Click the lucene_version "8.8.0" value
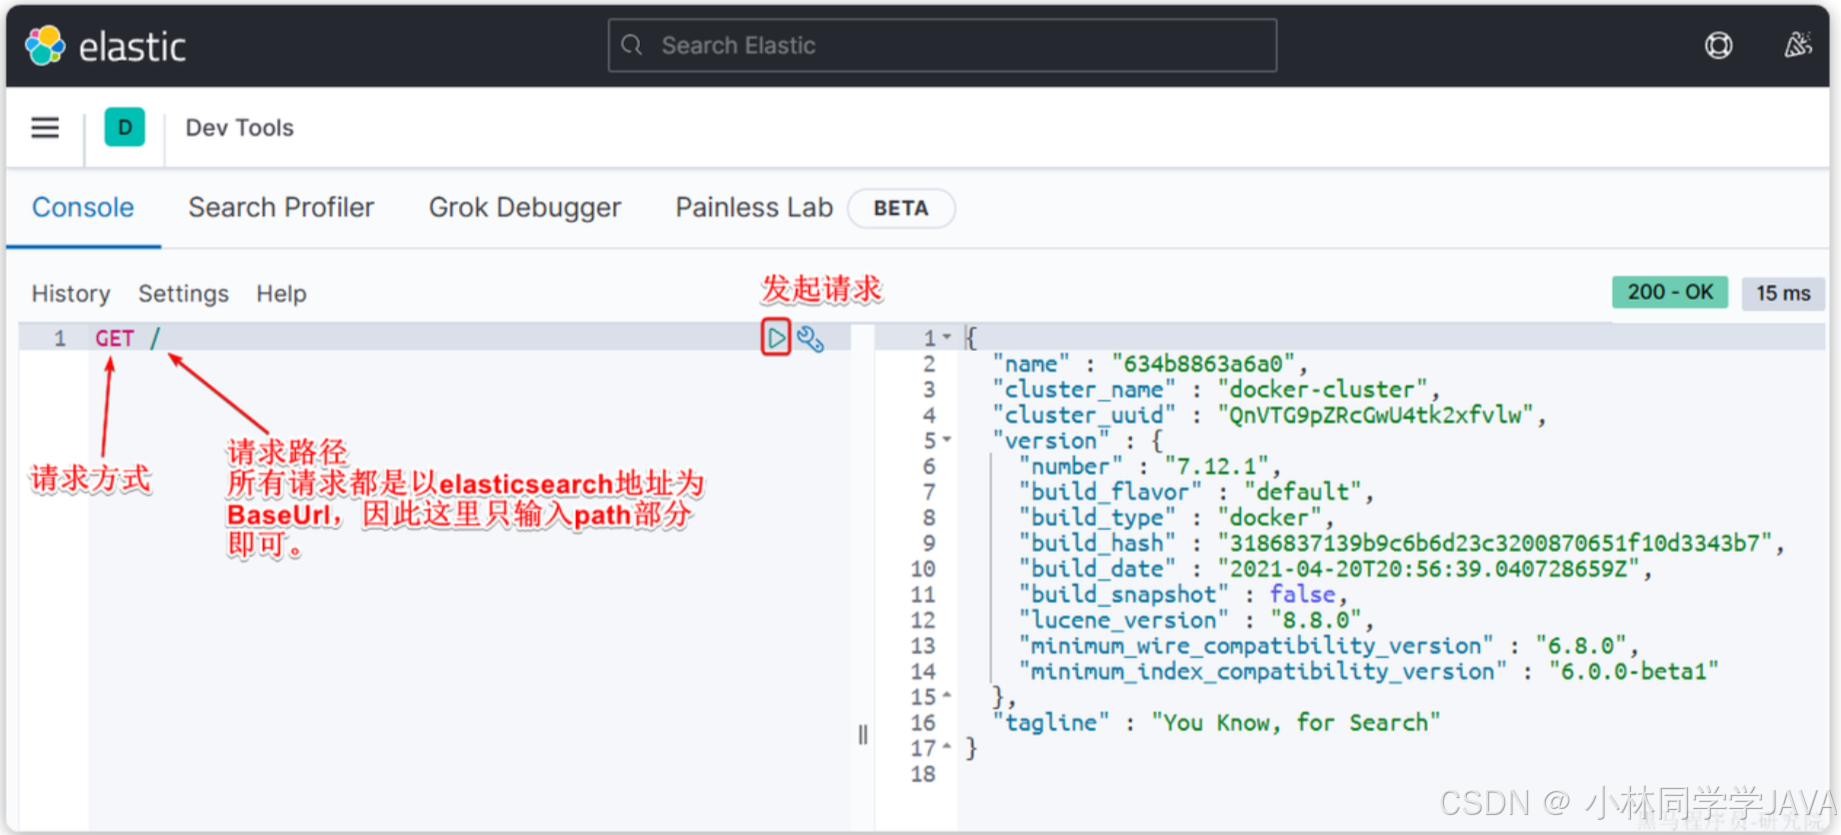The height and width of the screenshot is (835, 1841). 1316,620
